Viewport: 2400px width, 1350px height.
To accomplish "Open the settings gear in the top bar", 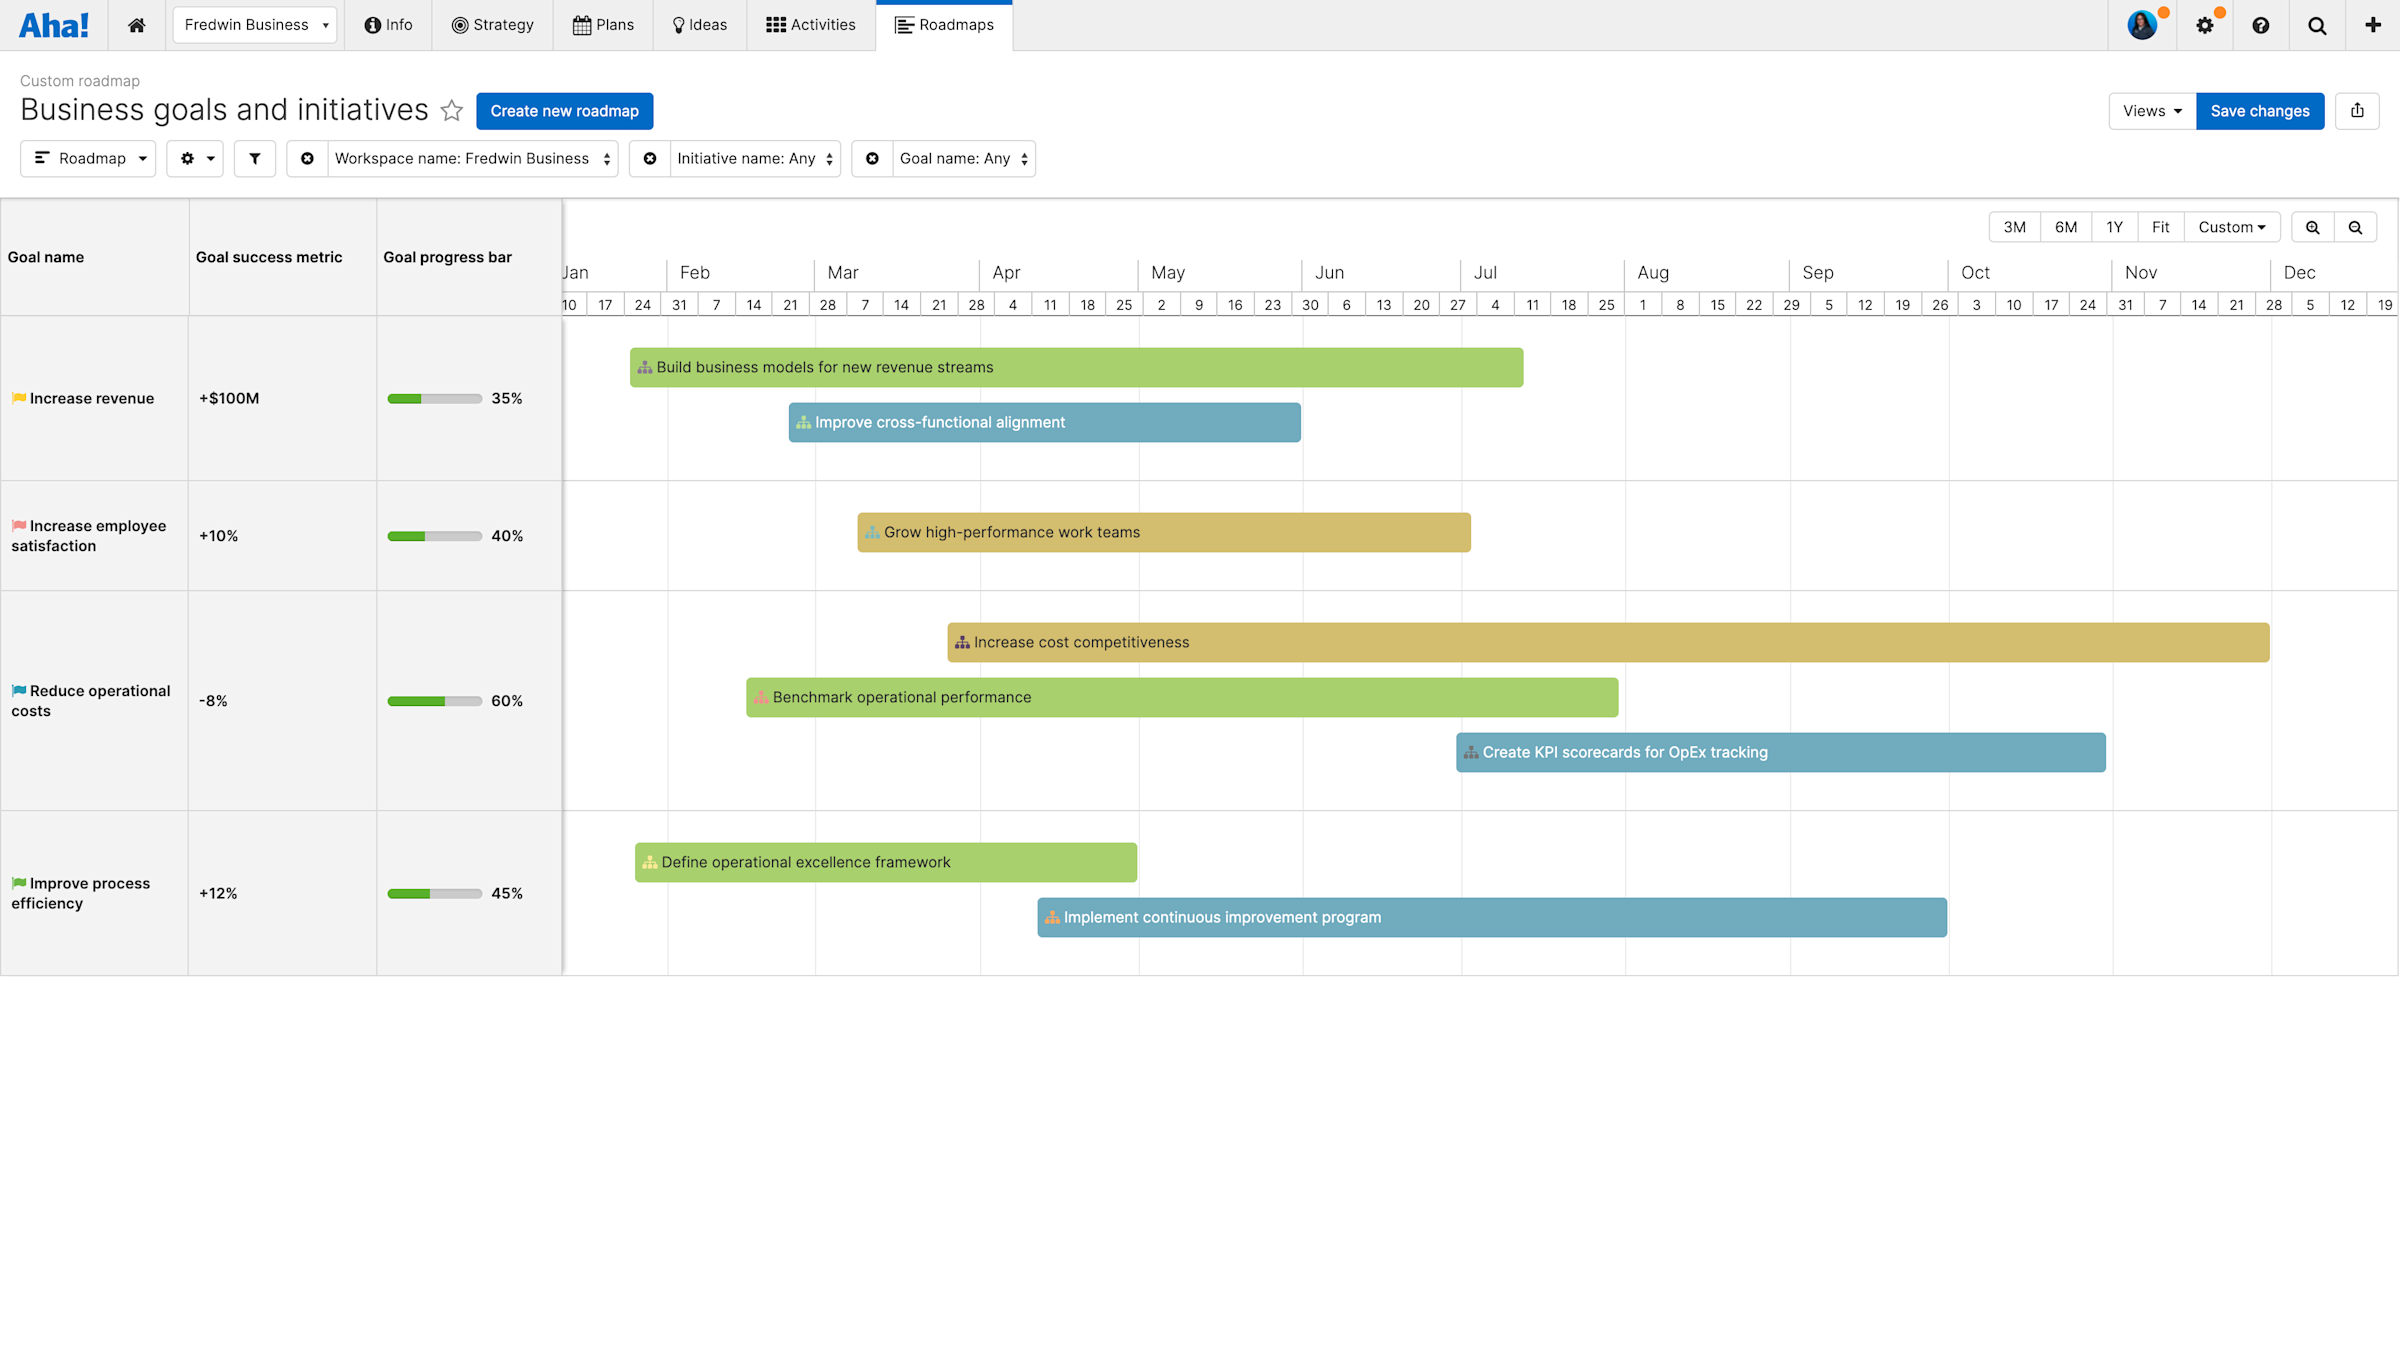I will (x=2206, y=25).
